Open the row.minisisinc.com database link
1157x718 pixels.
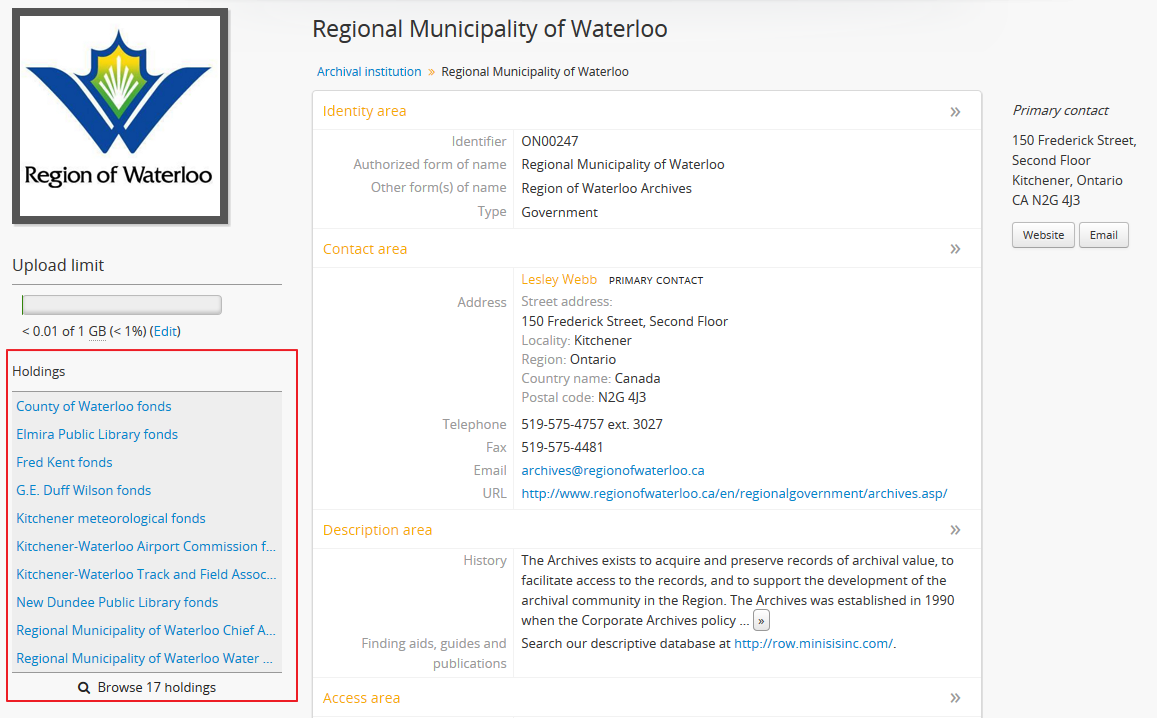[x=813, y=643]
